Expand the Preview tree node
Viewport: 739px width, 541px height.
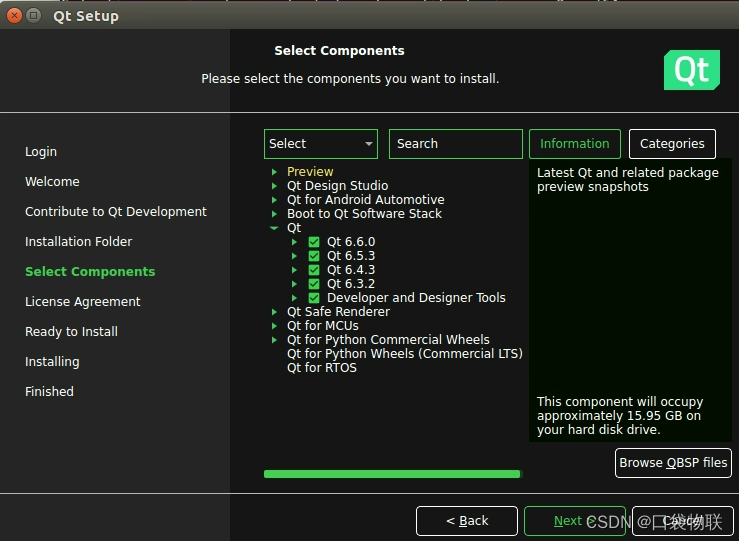(274, 172)
